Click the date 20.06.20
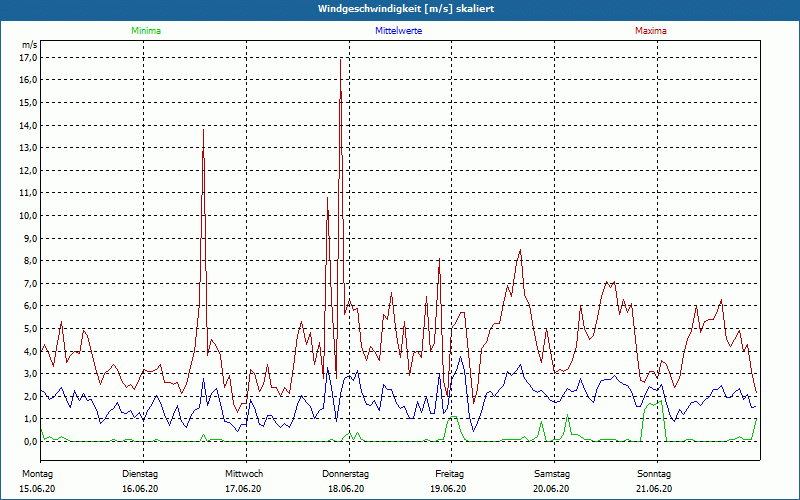The height and width of the screenshot is (500, 800). click(x=551, y=489)
